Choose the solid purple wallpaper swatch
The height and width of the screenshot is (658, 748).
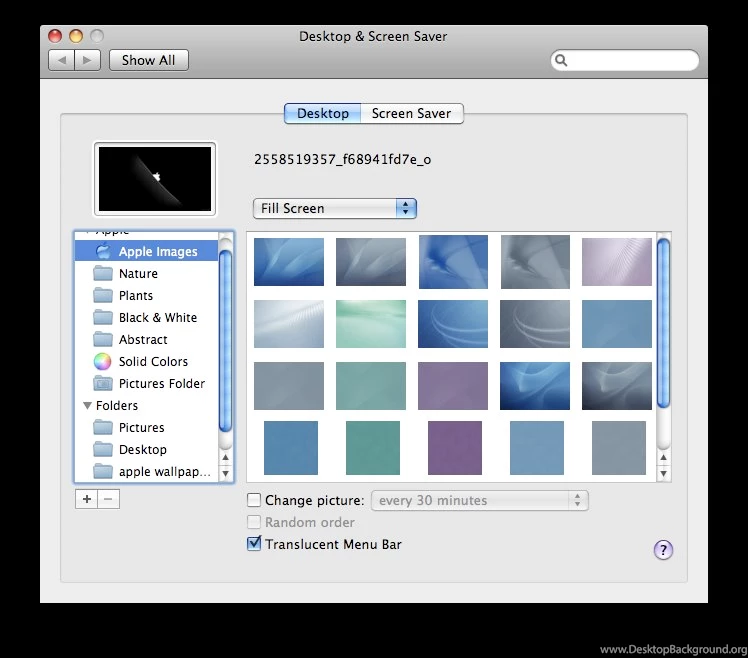454,447
